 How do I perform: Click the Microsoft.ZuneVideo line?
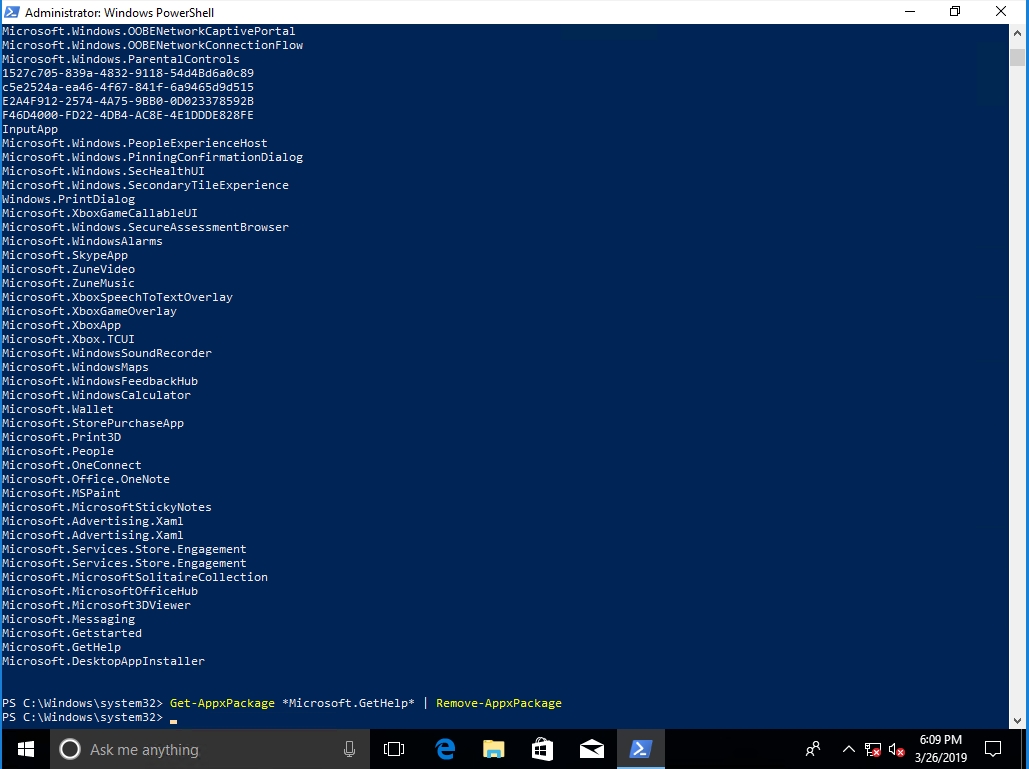coord(69,269)
